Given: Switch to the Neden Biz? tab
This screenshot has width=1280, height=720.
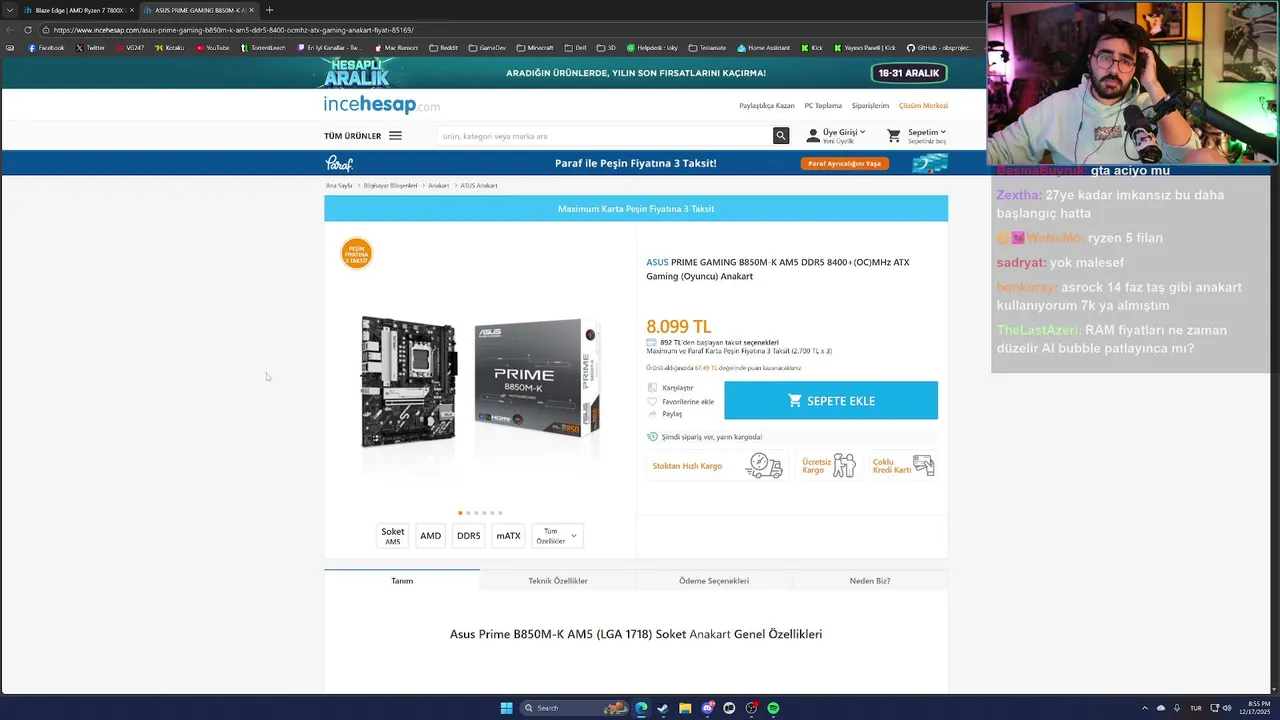Looking at the screenshot, I should (x=870, y=580).
